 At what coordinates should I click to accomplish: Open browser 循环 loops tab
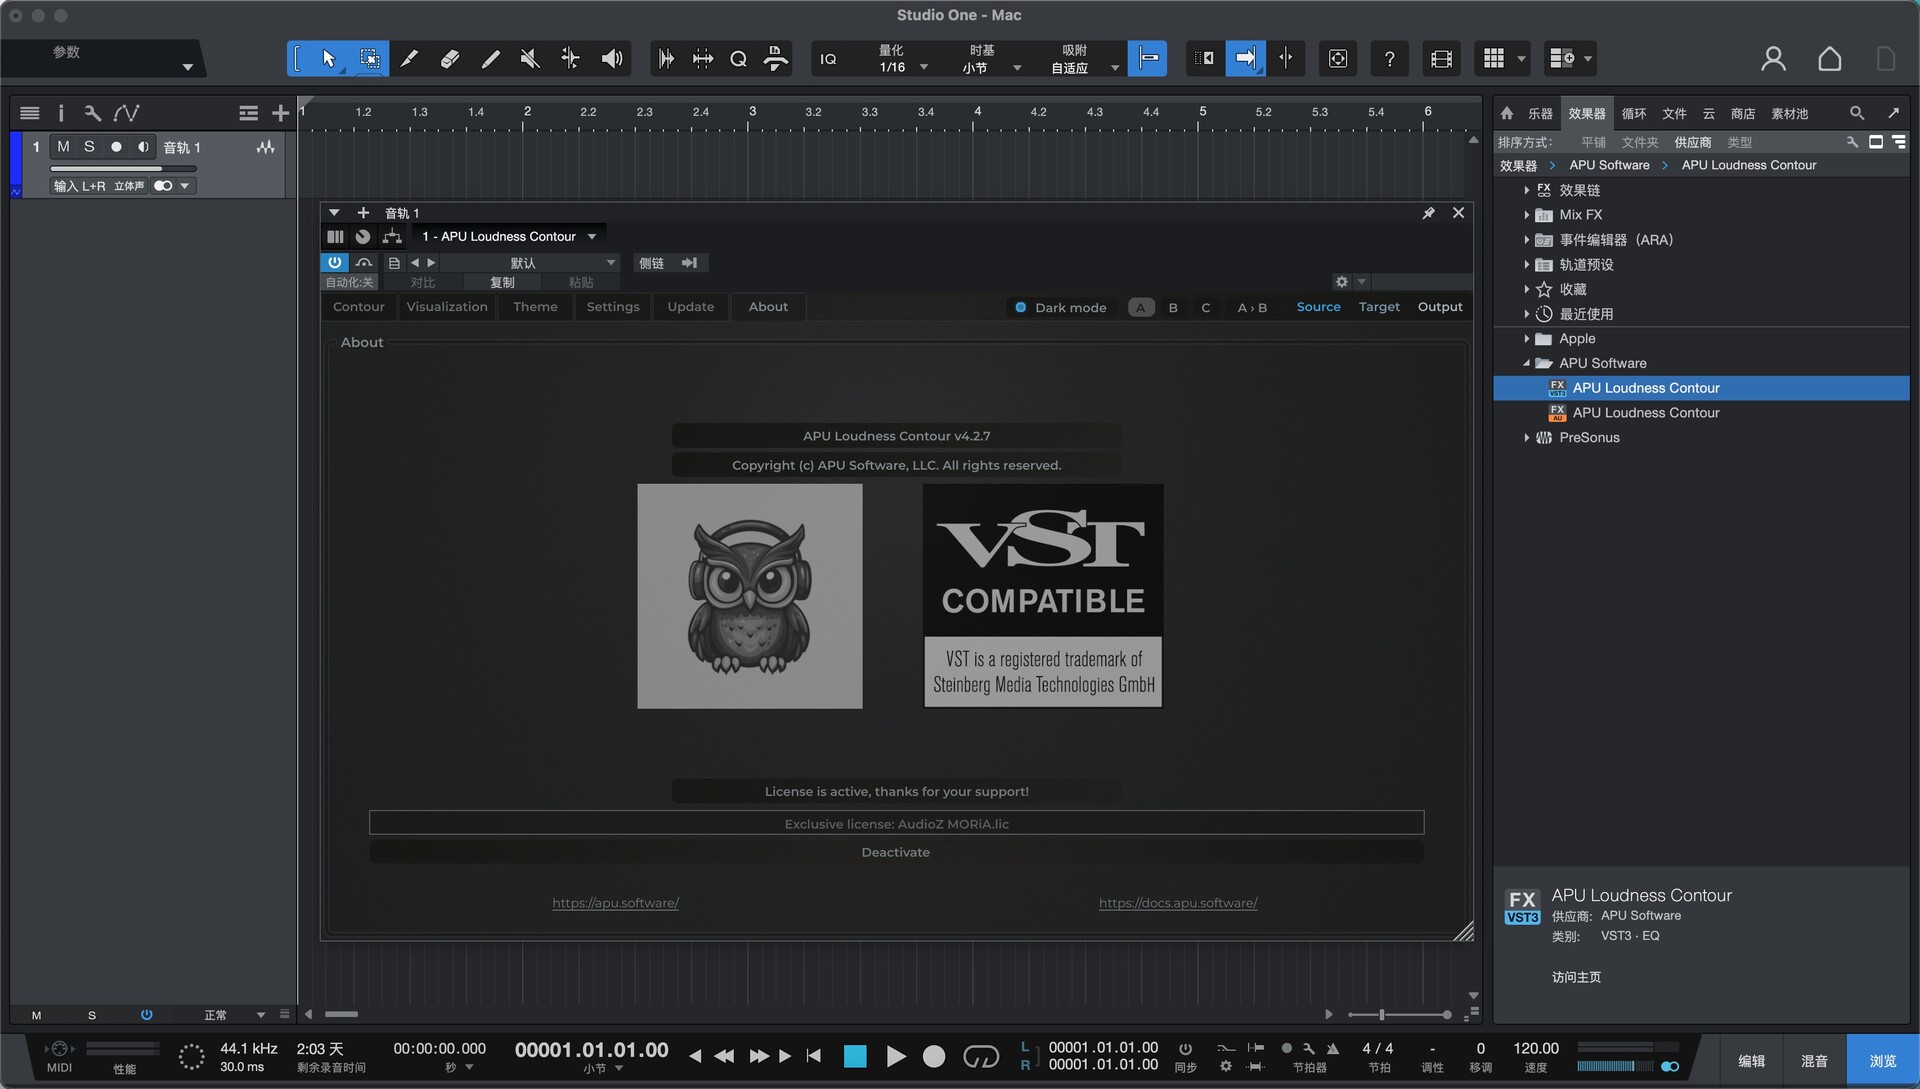click(x=1633, y=114)
